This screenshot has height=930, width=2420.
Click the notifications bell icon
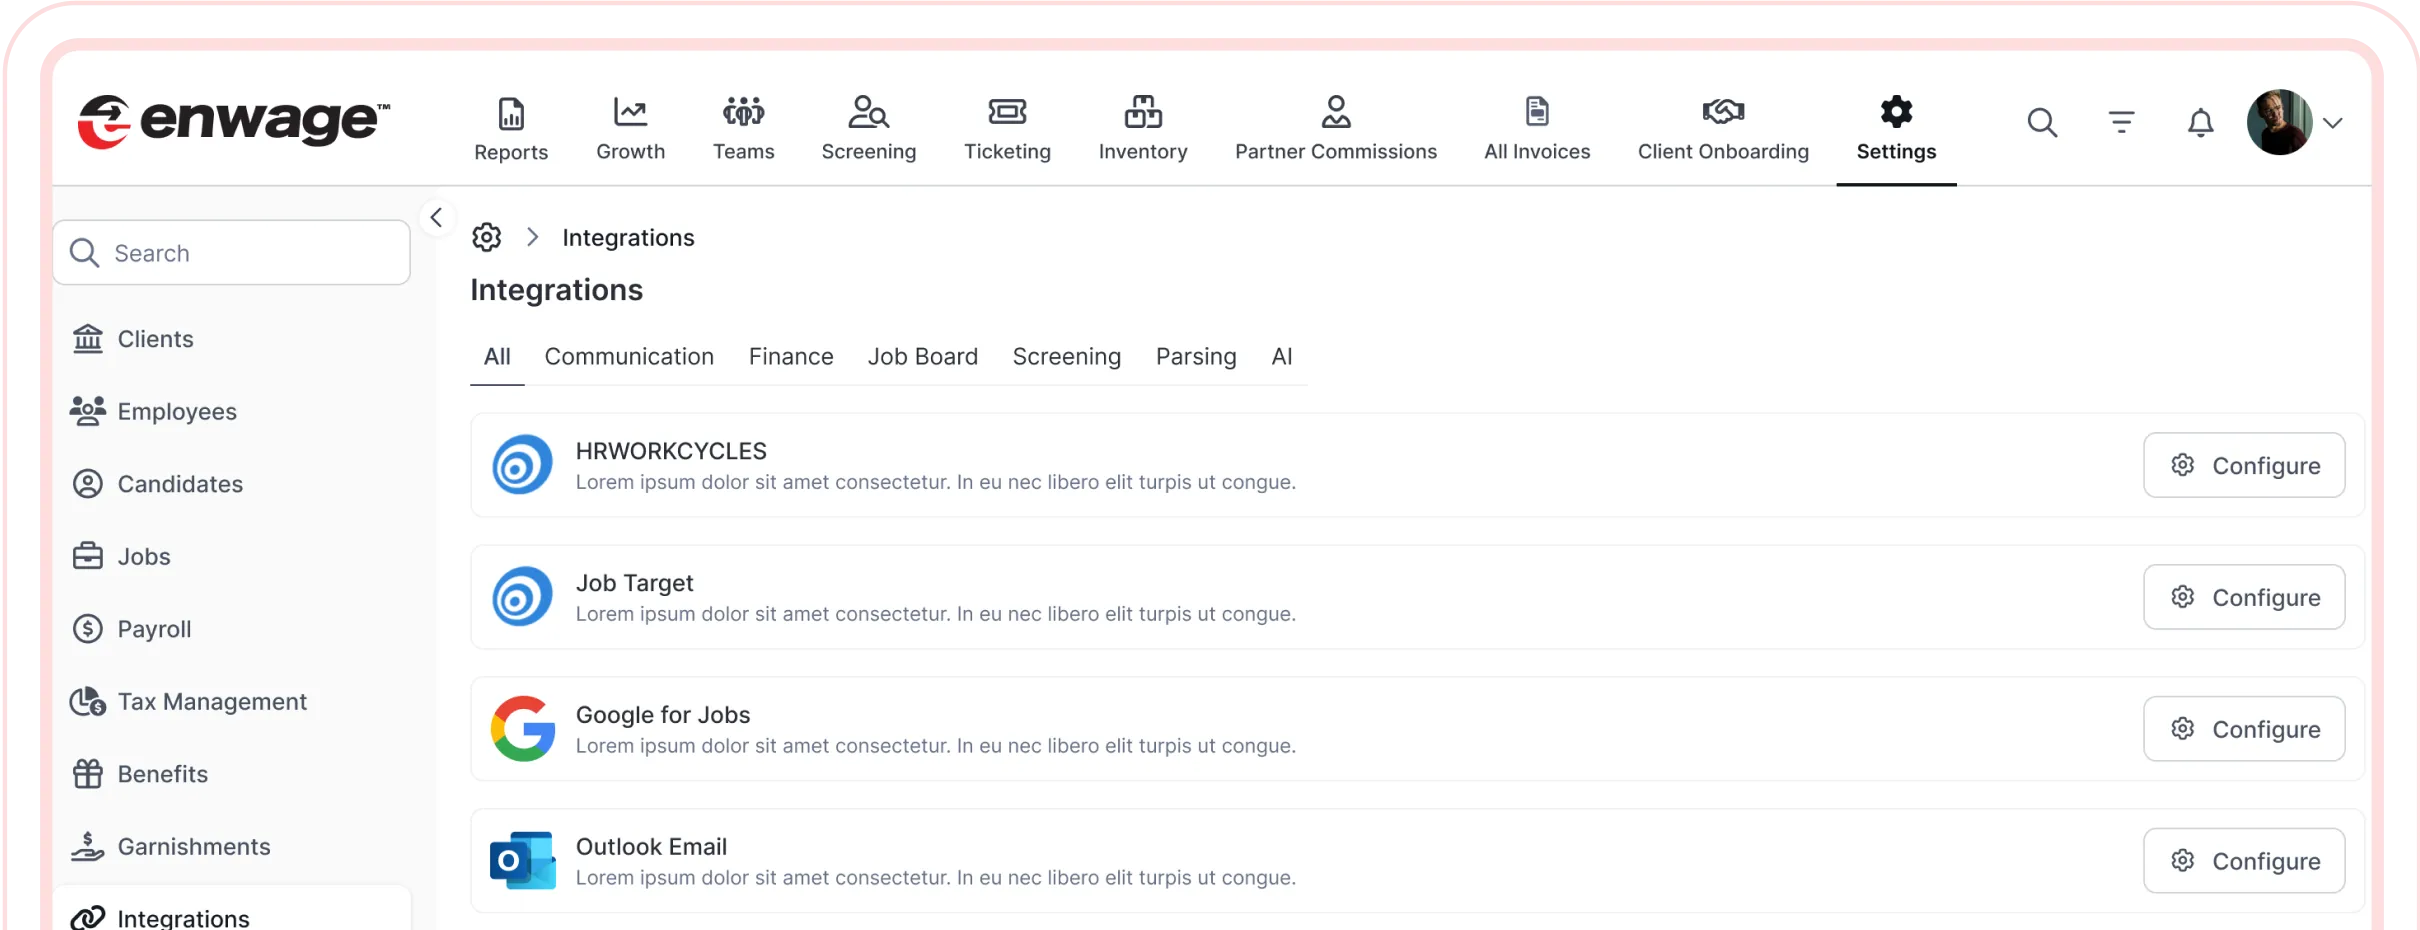pos(2200,123)
